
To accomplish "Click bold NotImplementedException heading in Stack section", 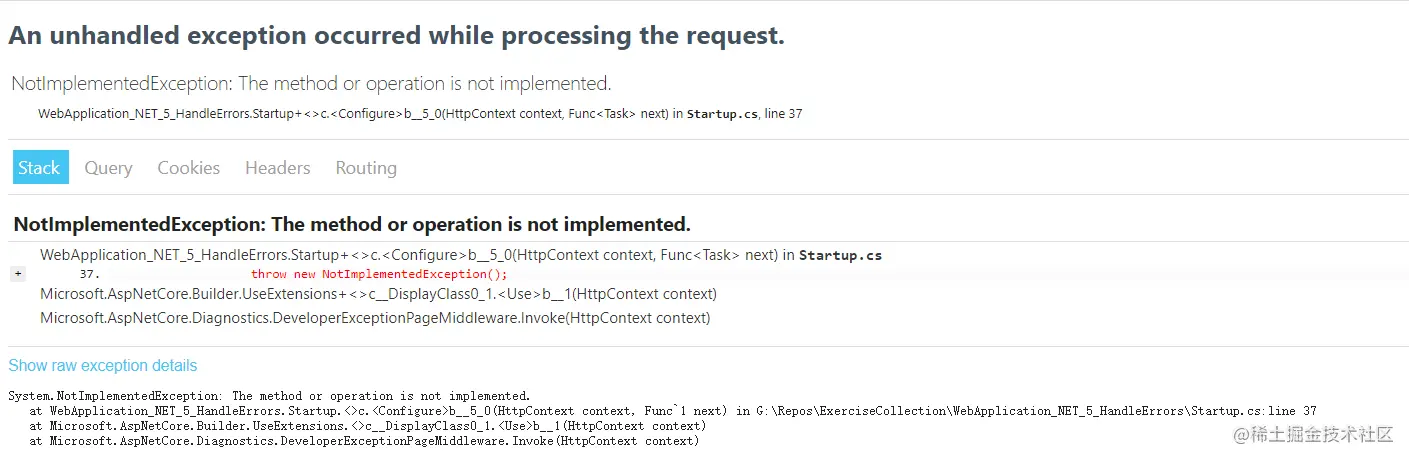I will 352,224.
